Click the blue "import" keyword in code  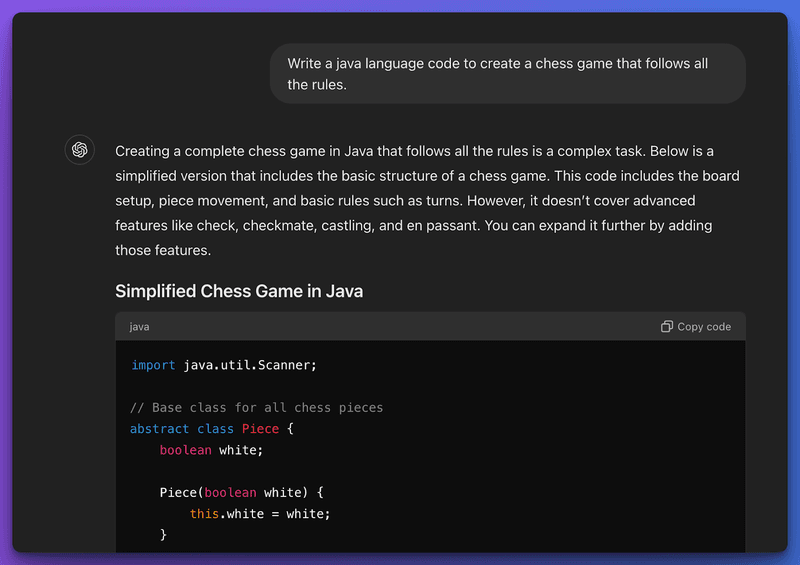tap(153, 365)
